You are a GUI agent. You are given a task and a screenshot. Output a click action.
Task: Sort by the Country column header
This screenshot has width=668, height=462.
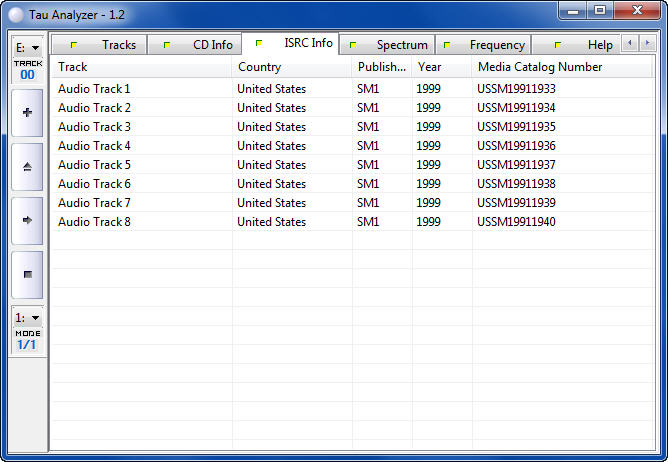[291, 67]
